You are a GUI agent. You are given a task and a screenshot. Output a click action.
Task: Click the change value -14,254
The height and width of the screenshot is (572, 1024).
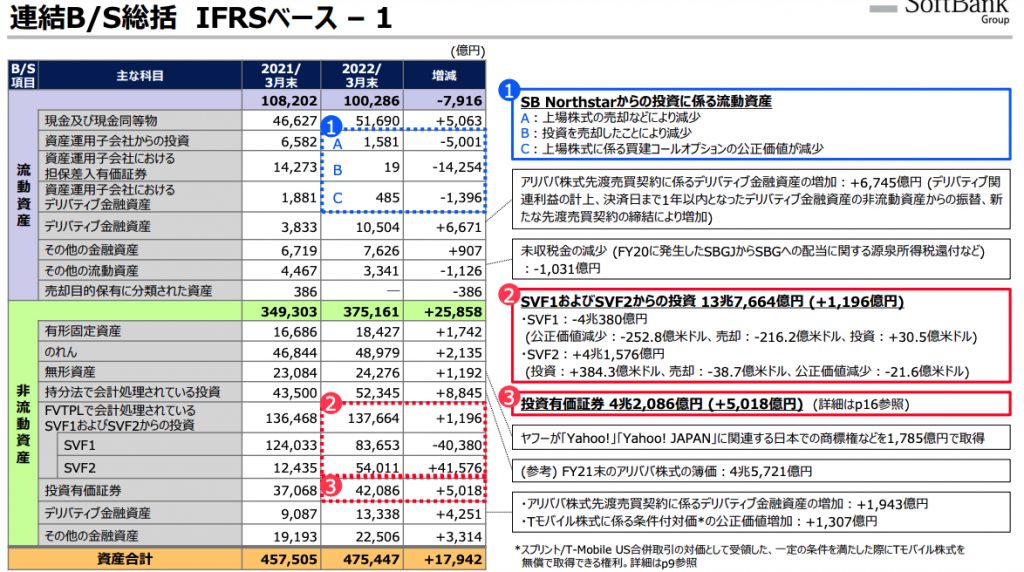point(456,167)
